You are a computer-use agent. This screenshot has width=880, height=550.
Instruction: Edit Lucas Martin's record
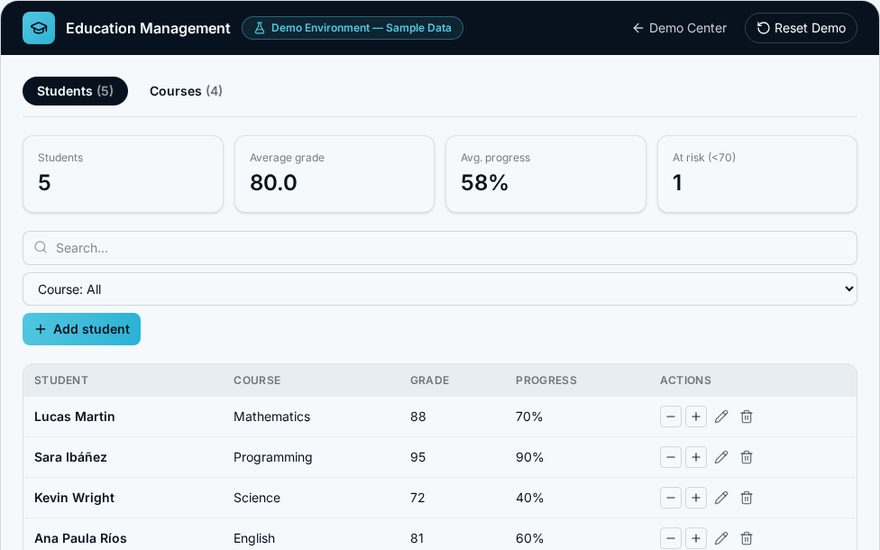[x=721, y=417]
